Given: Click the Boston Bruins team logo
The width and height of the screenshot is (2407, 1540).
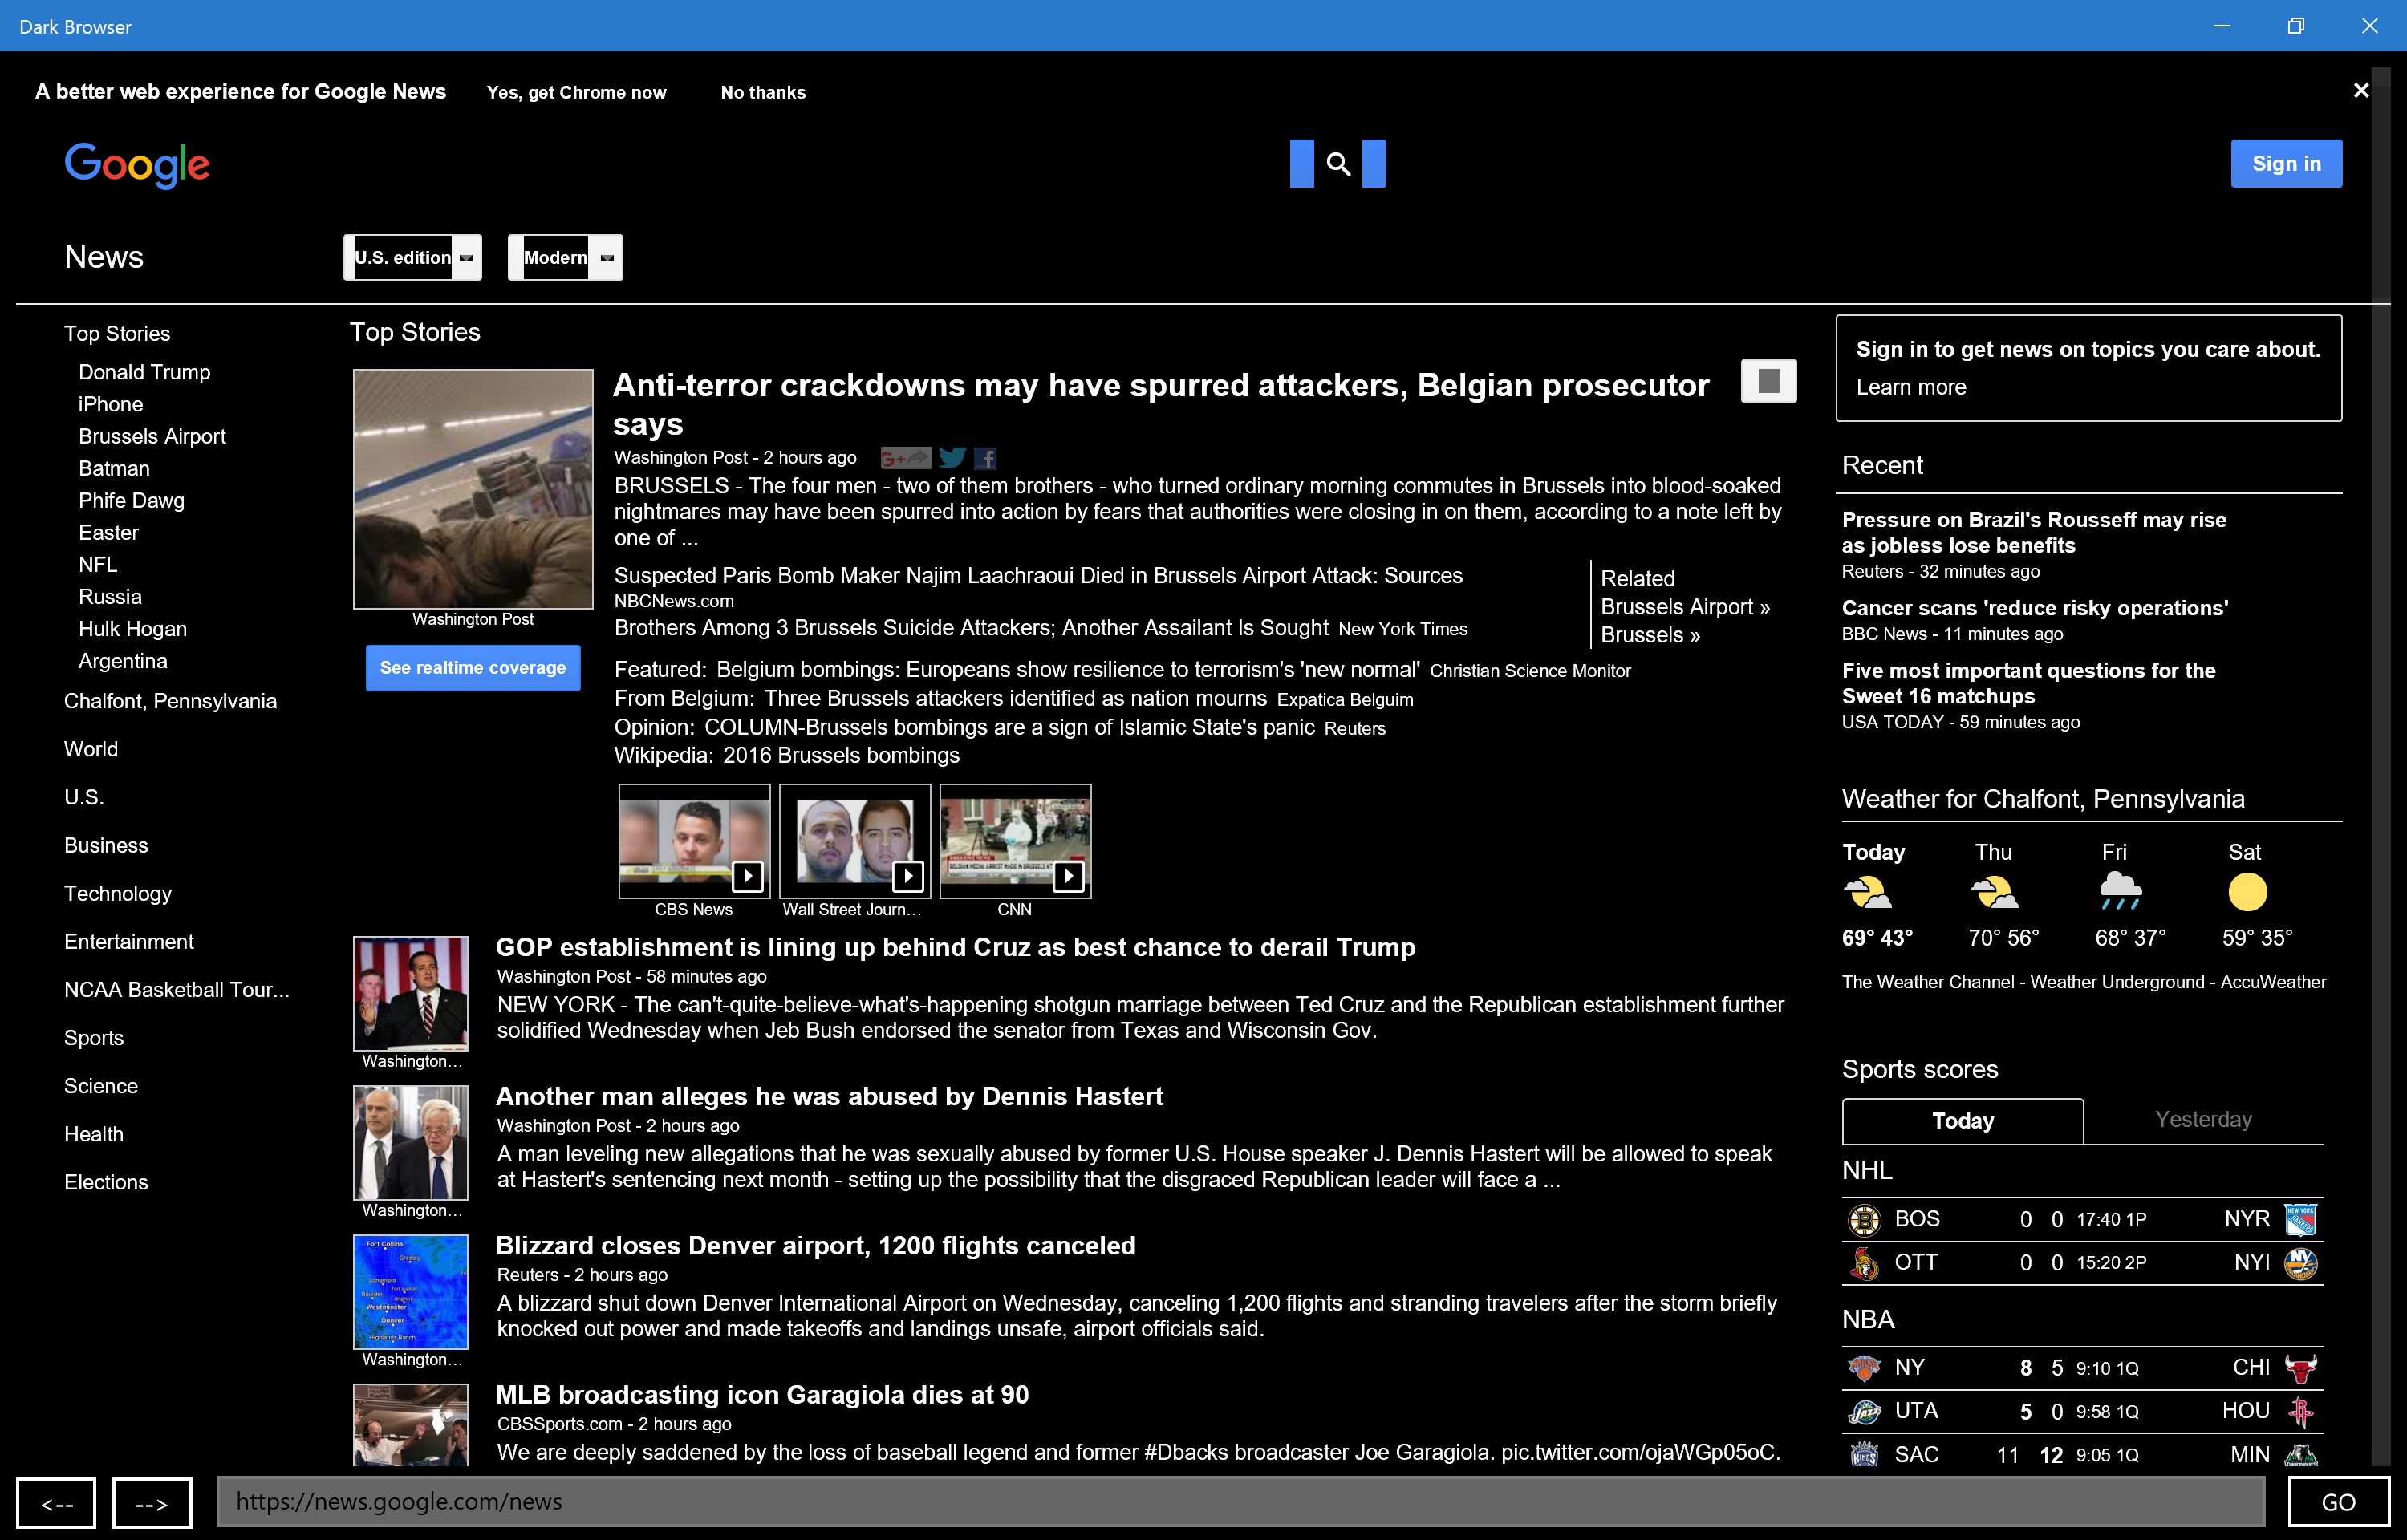Looking at the screenshot, I should [1864, 1220].
